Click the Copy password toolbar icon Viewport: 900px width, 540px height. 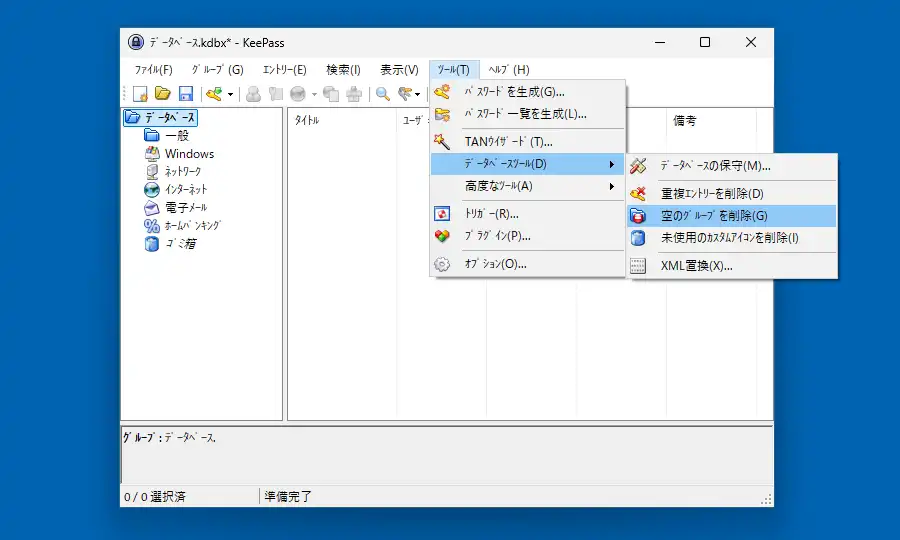pyautogui.click(x=276, y=94)
